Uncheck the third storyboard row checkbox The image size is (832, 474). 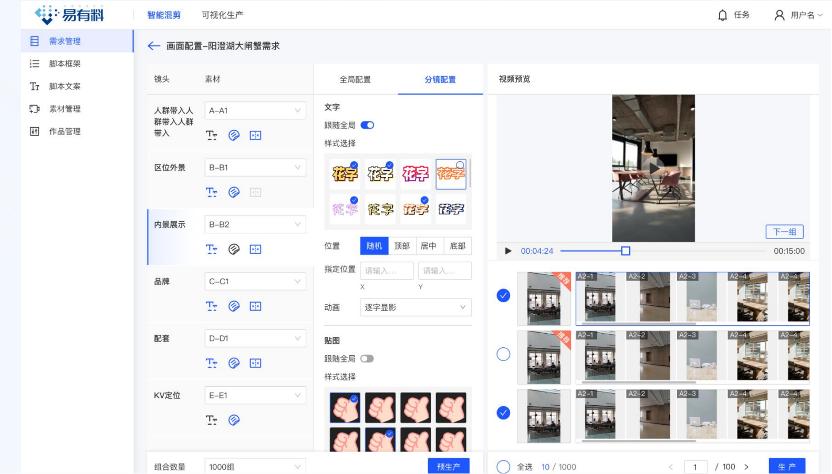tap(503, 412)
